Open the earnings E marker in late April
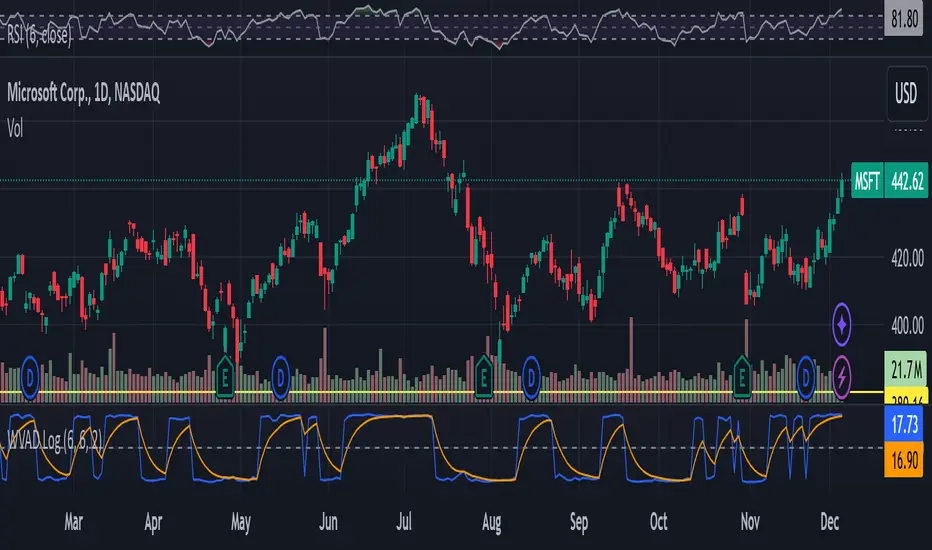The height and width of the screenshot is (550, 932). [x=225, y=376]
